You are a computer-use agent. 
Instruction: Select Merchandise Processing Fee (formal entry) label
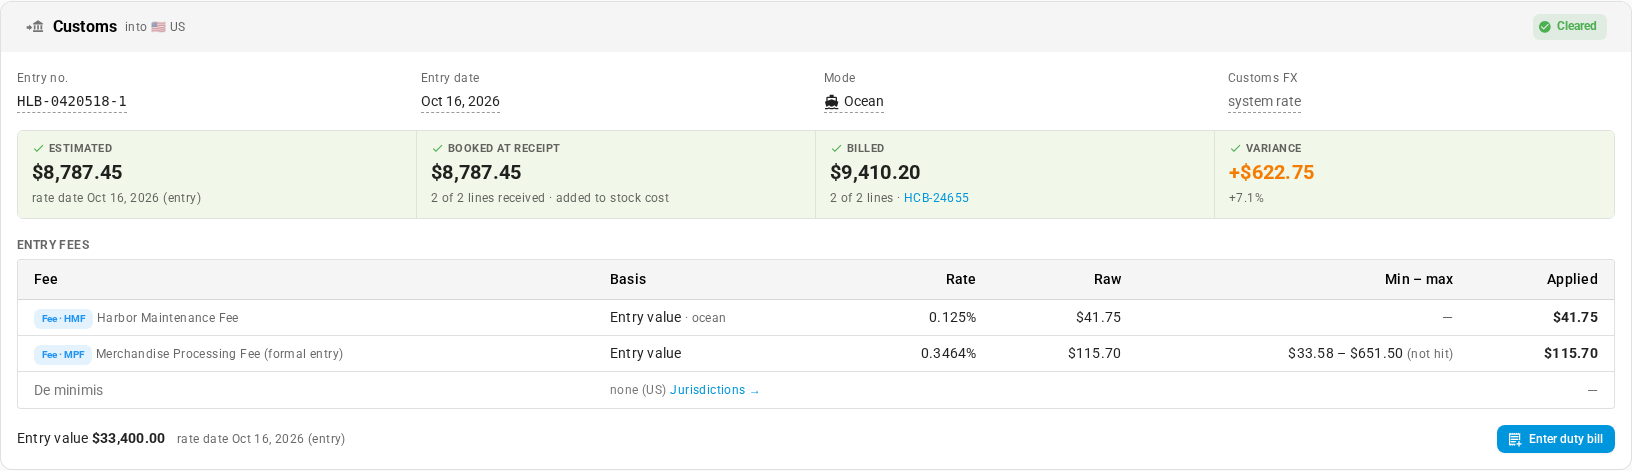[x=219, y=354]
